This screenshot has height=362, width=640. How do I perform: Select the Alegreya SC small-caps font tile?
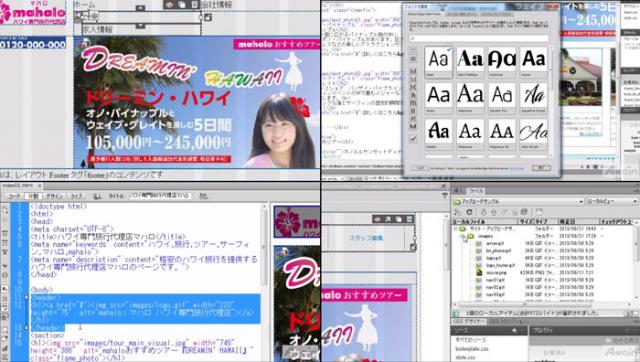click(x=502, y=134)
